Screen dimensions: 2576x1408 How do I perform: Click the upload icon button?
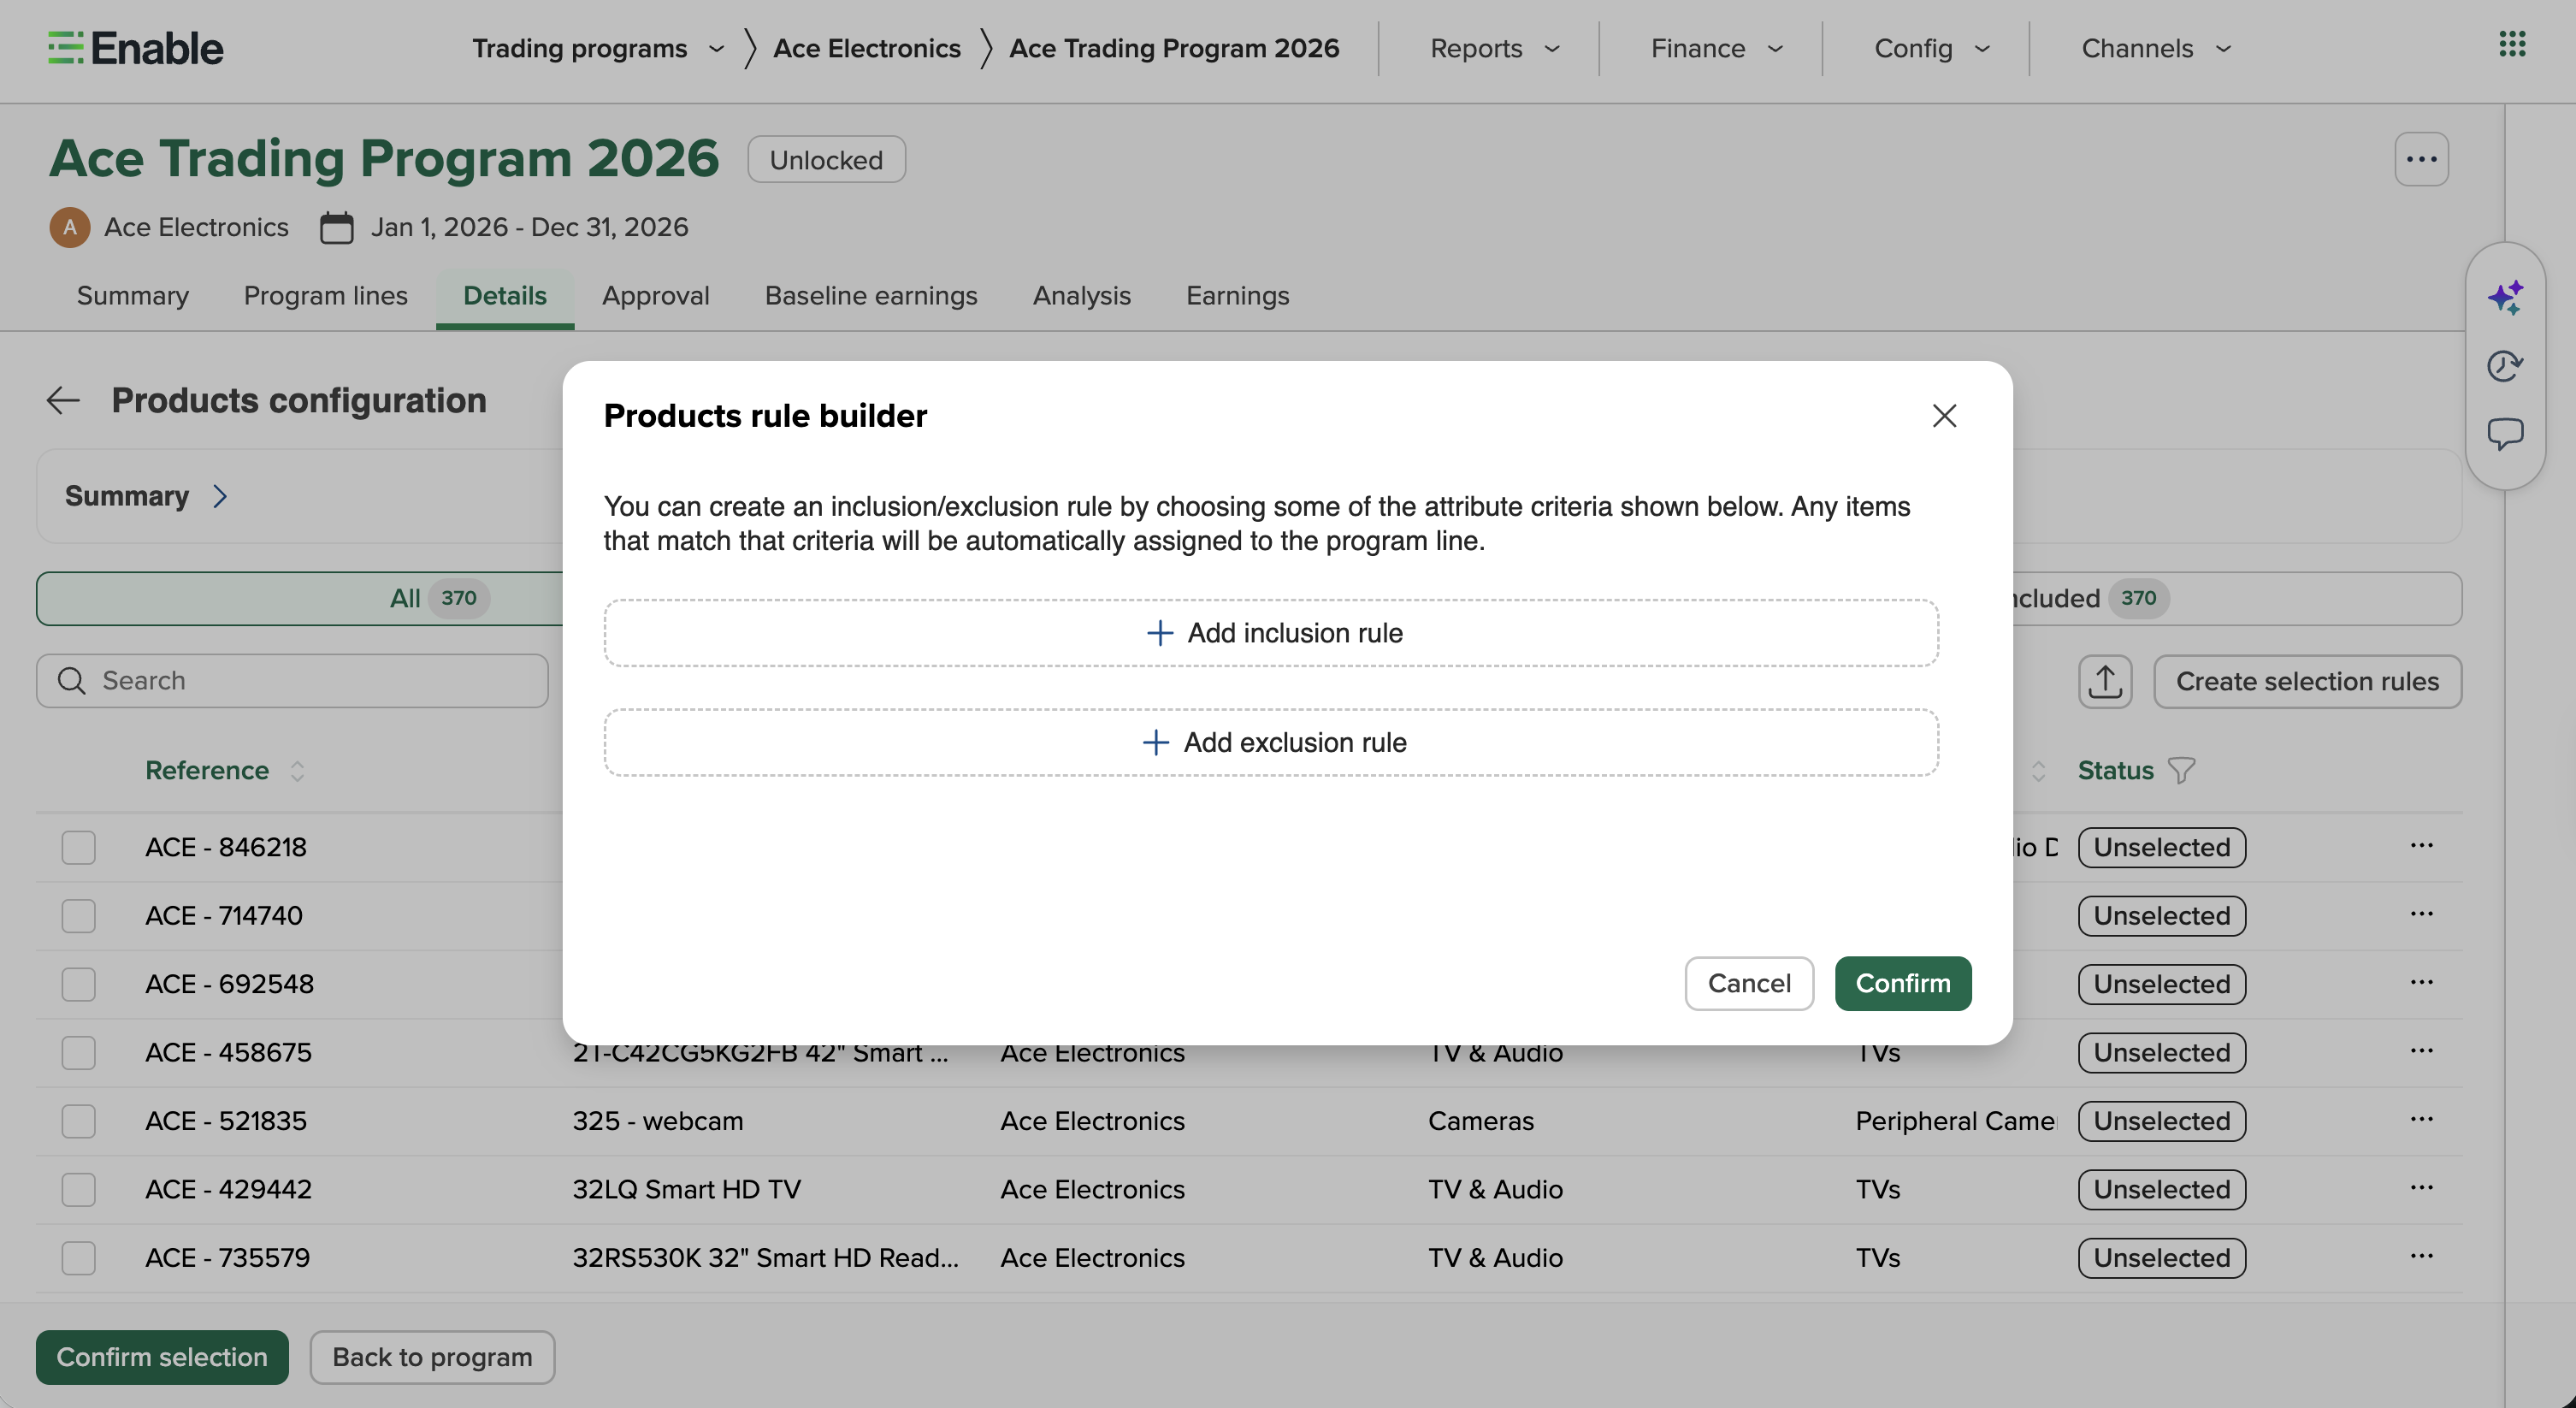[x=2105, y=682]
